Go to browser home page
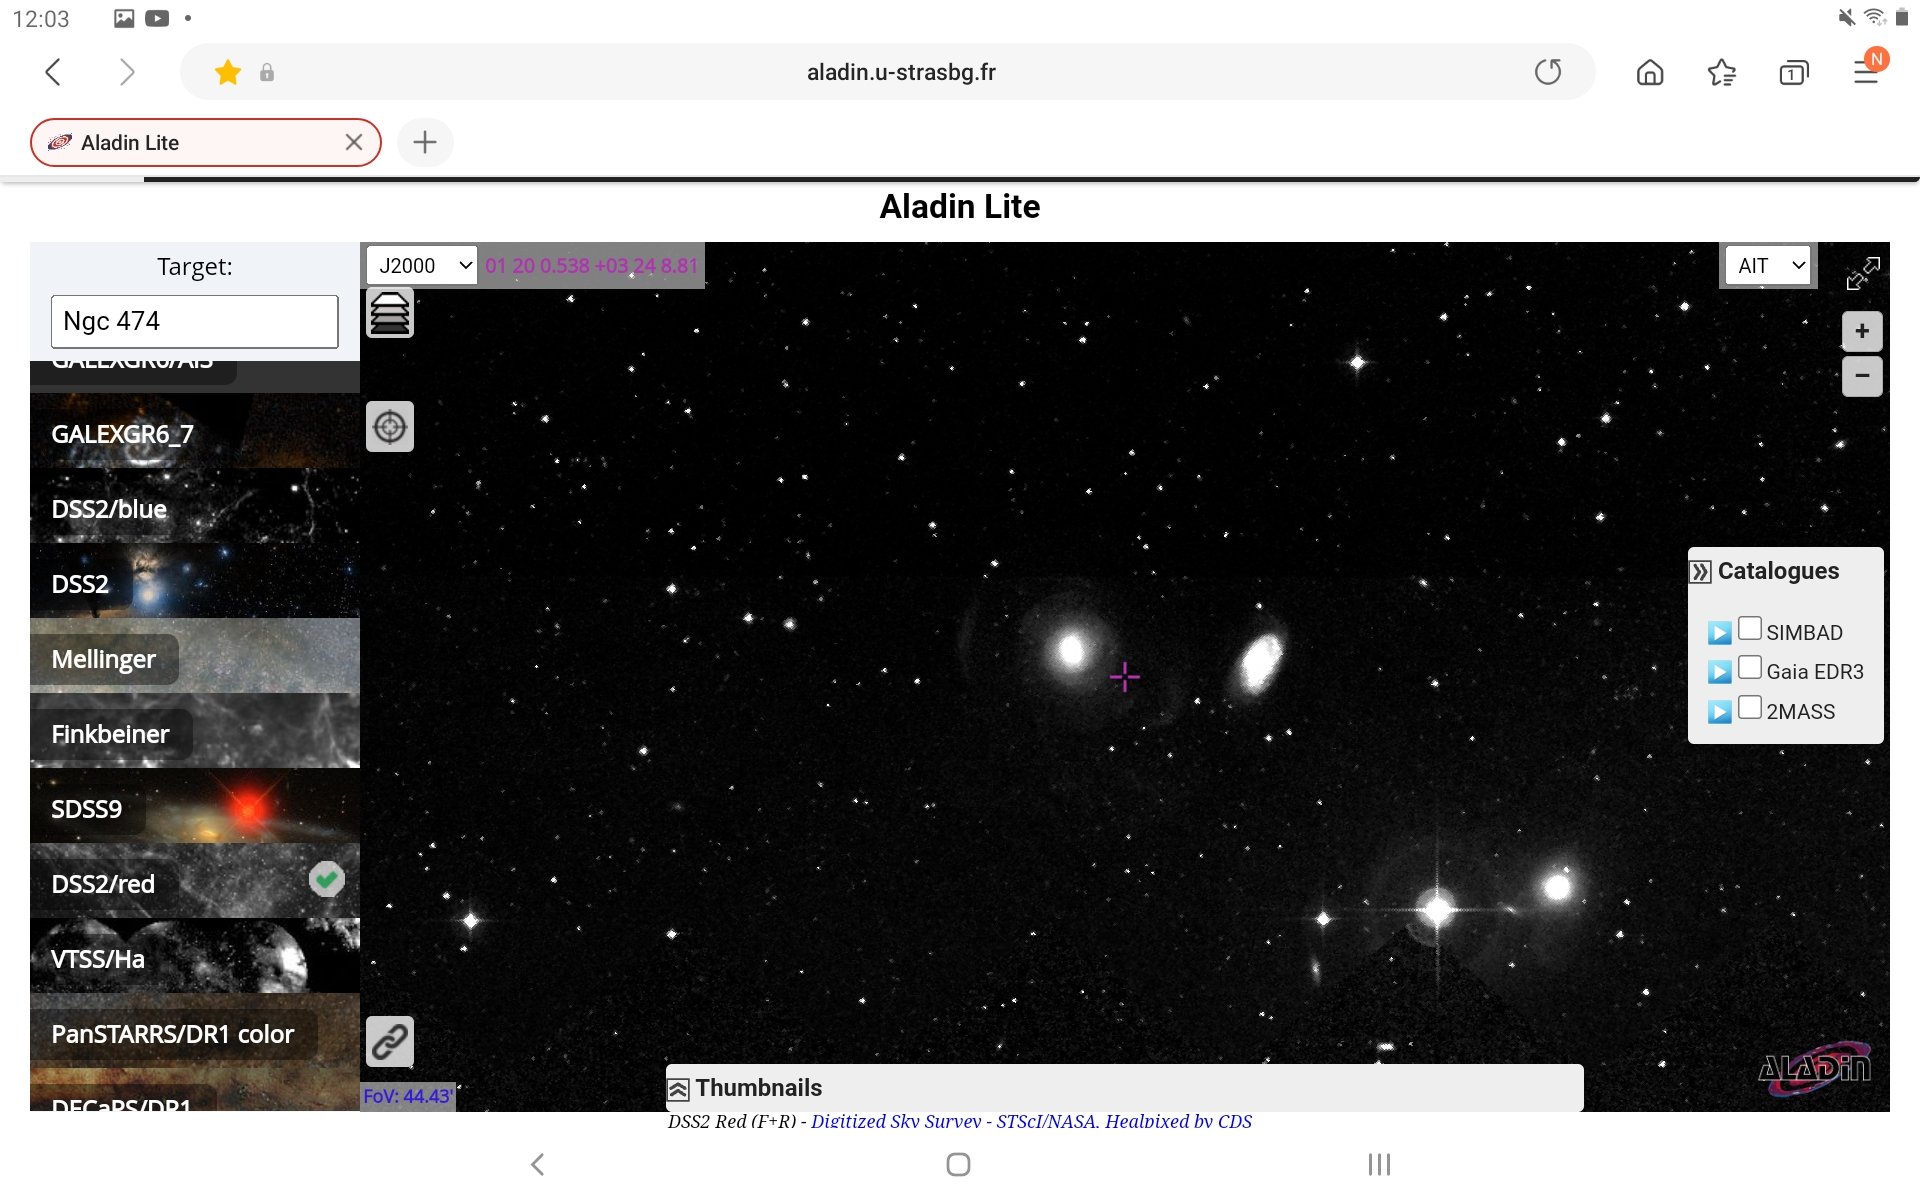The image size is (1920, 1200). point(1650,72)
